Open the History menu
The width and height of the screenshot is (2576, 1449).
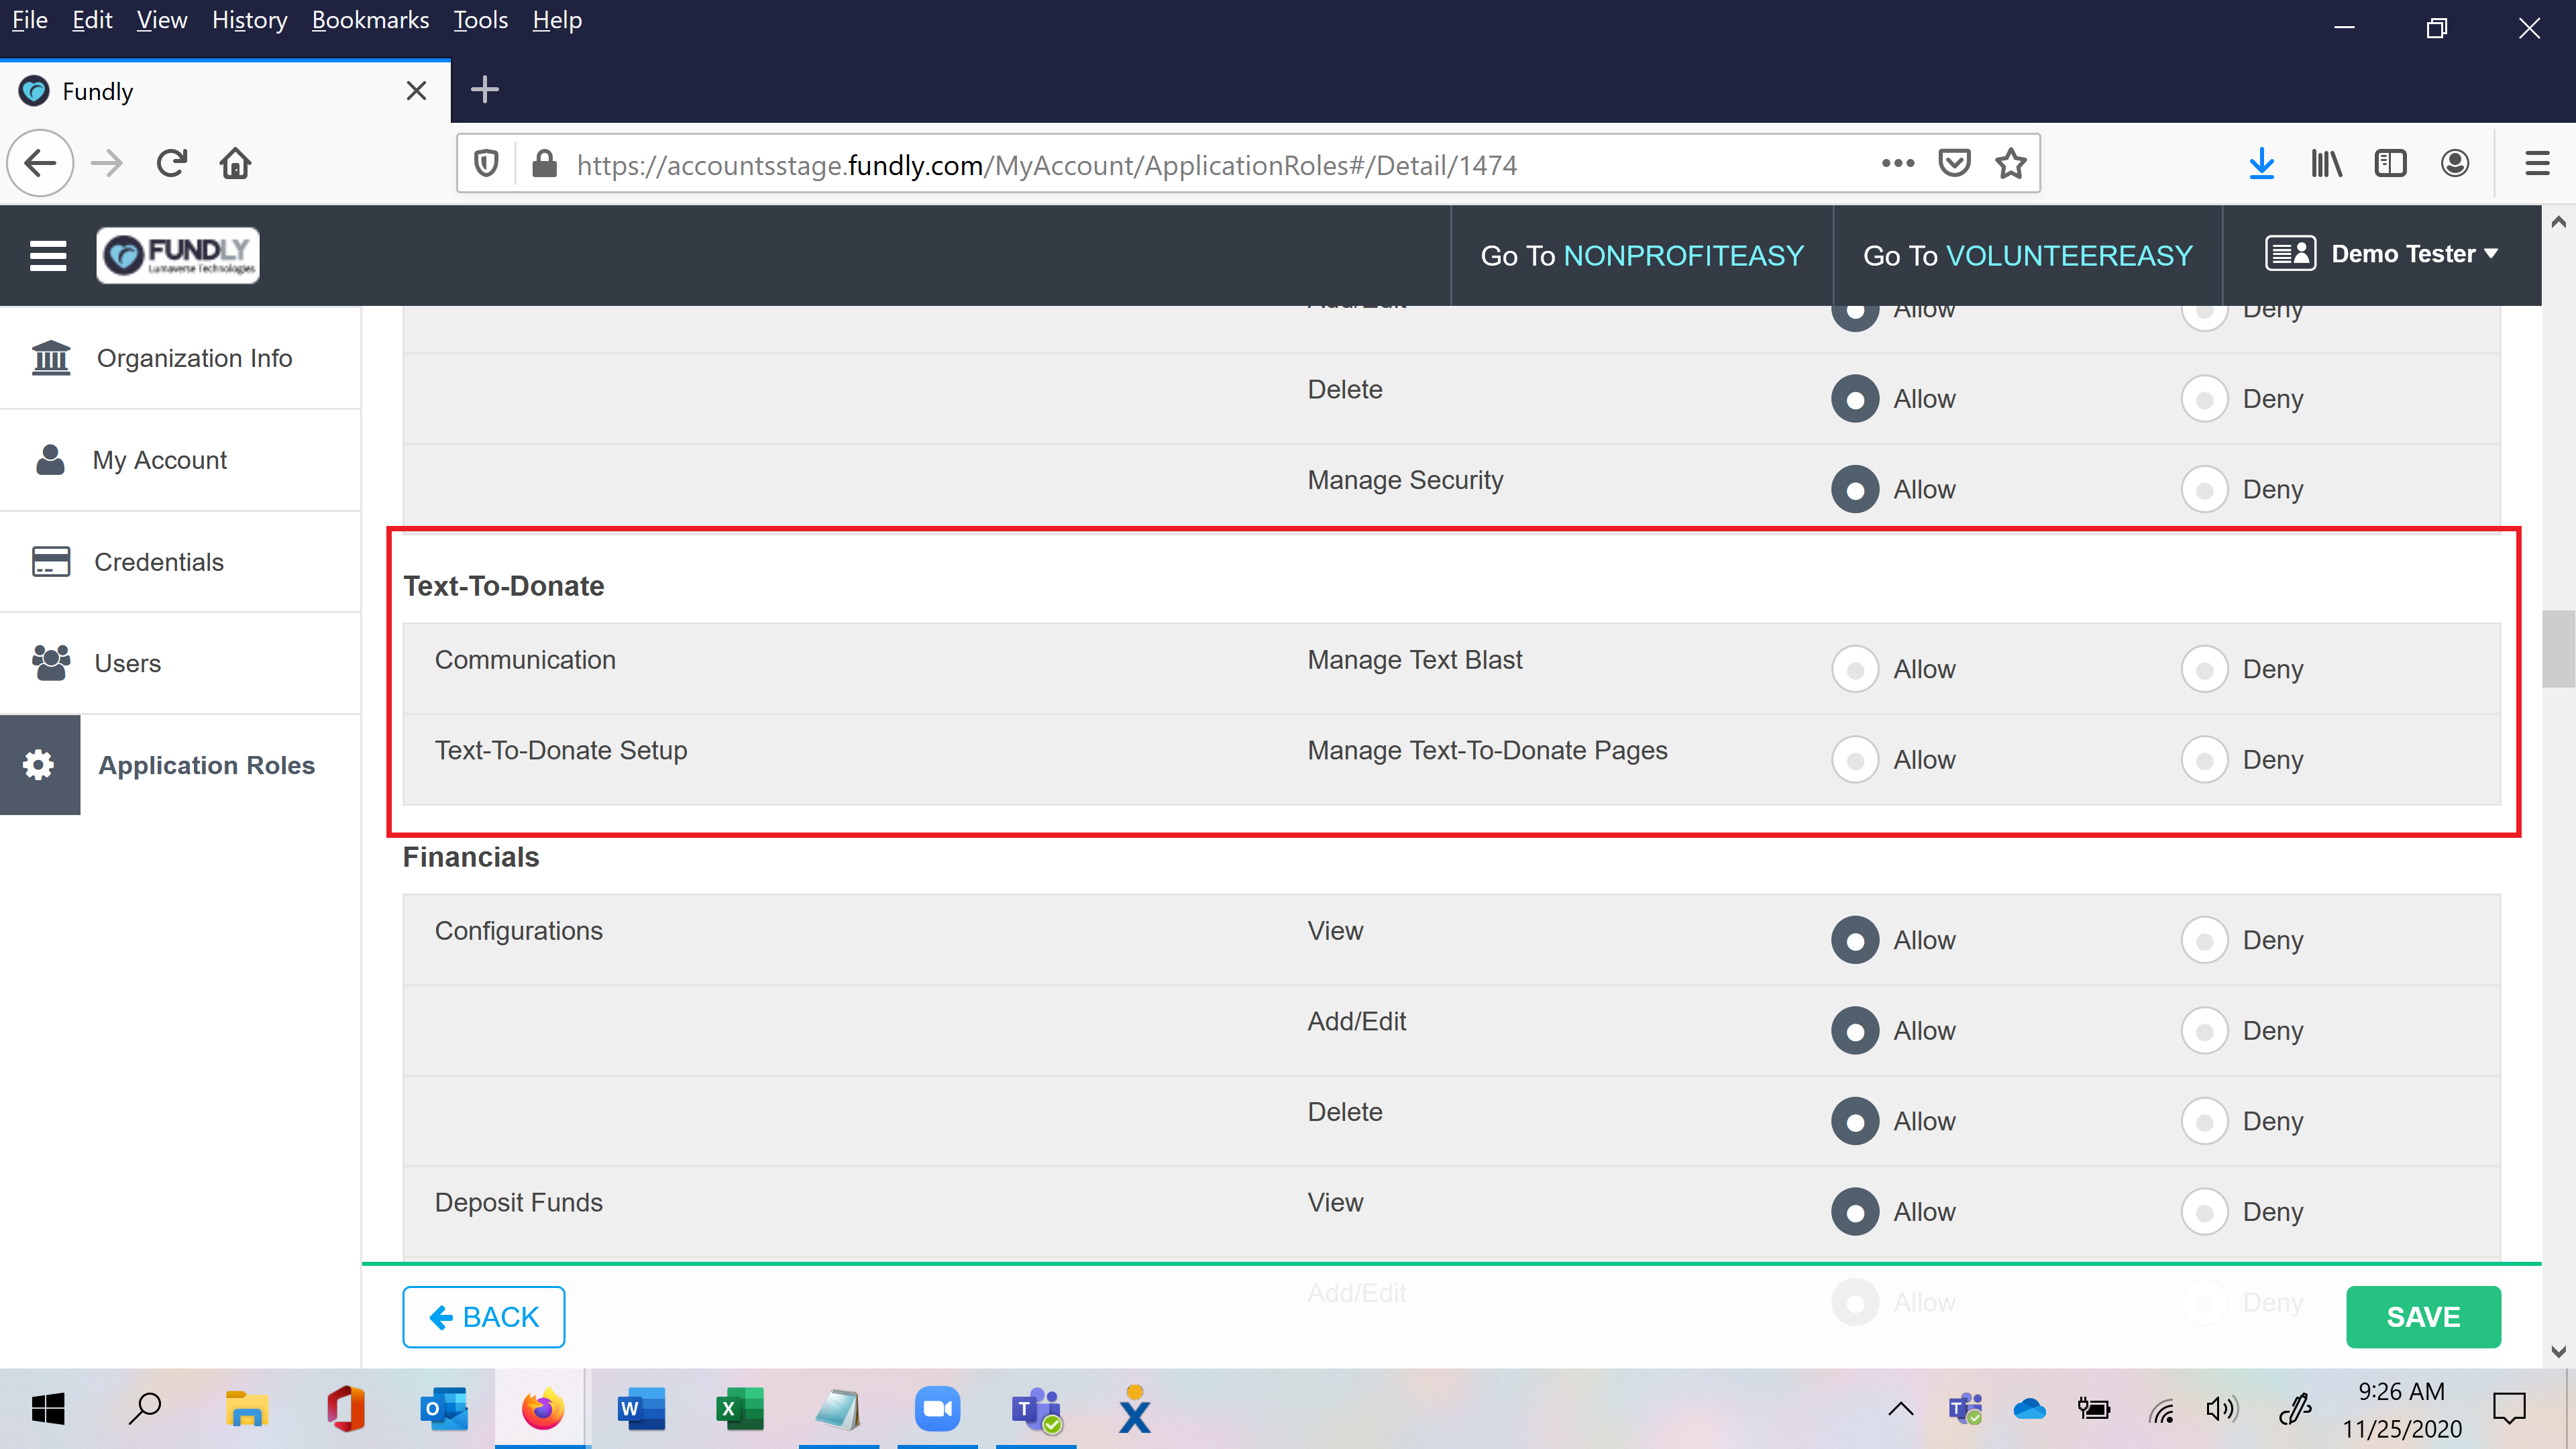point(249,20)
